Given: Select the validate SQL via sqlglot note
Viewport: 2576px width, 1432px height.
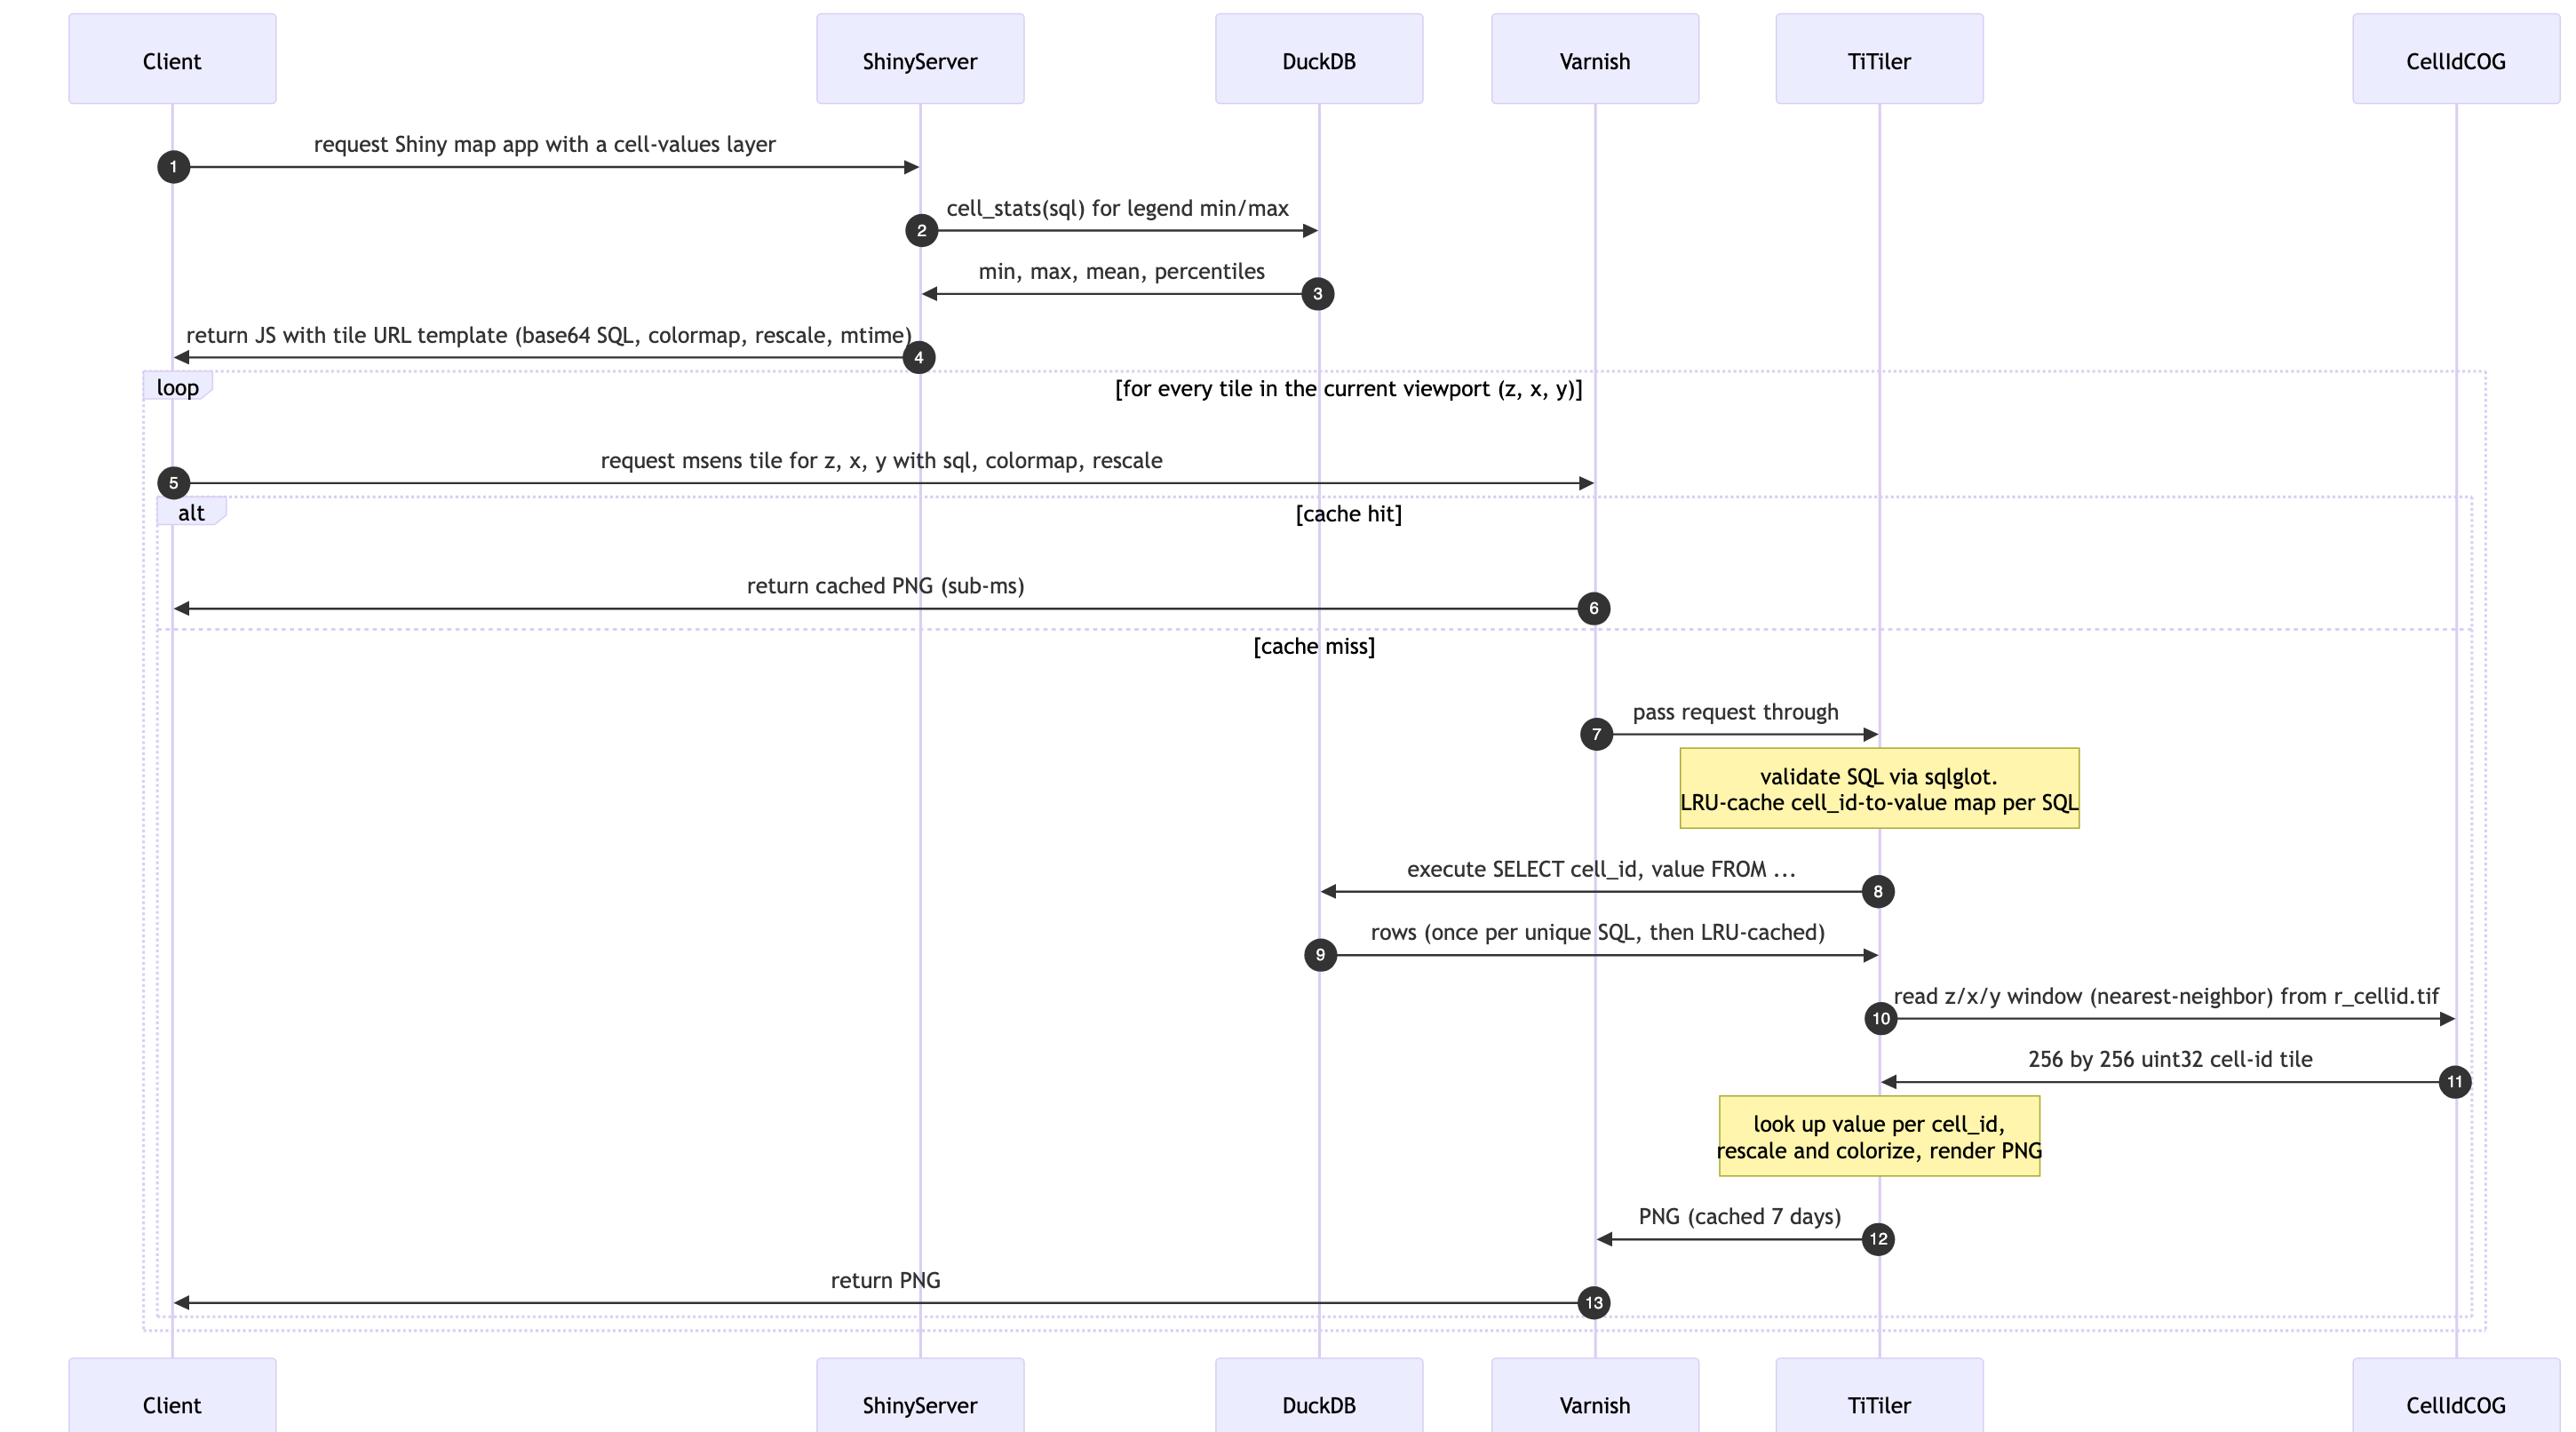Looking at the screenshot, I should pyautogui.click(x=1879, y=788).
